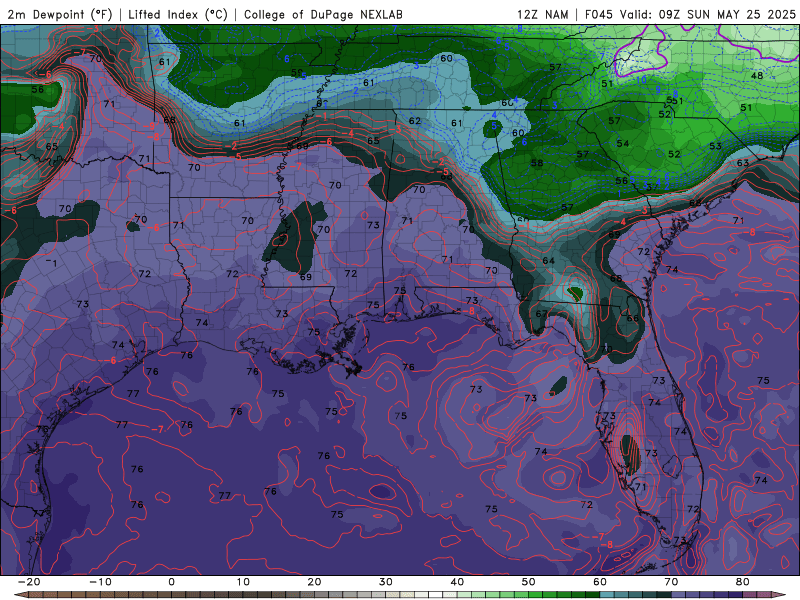
Task: Click the '67' dewpoint value on the map
Action: coord(541,314)
